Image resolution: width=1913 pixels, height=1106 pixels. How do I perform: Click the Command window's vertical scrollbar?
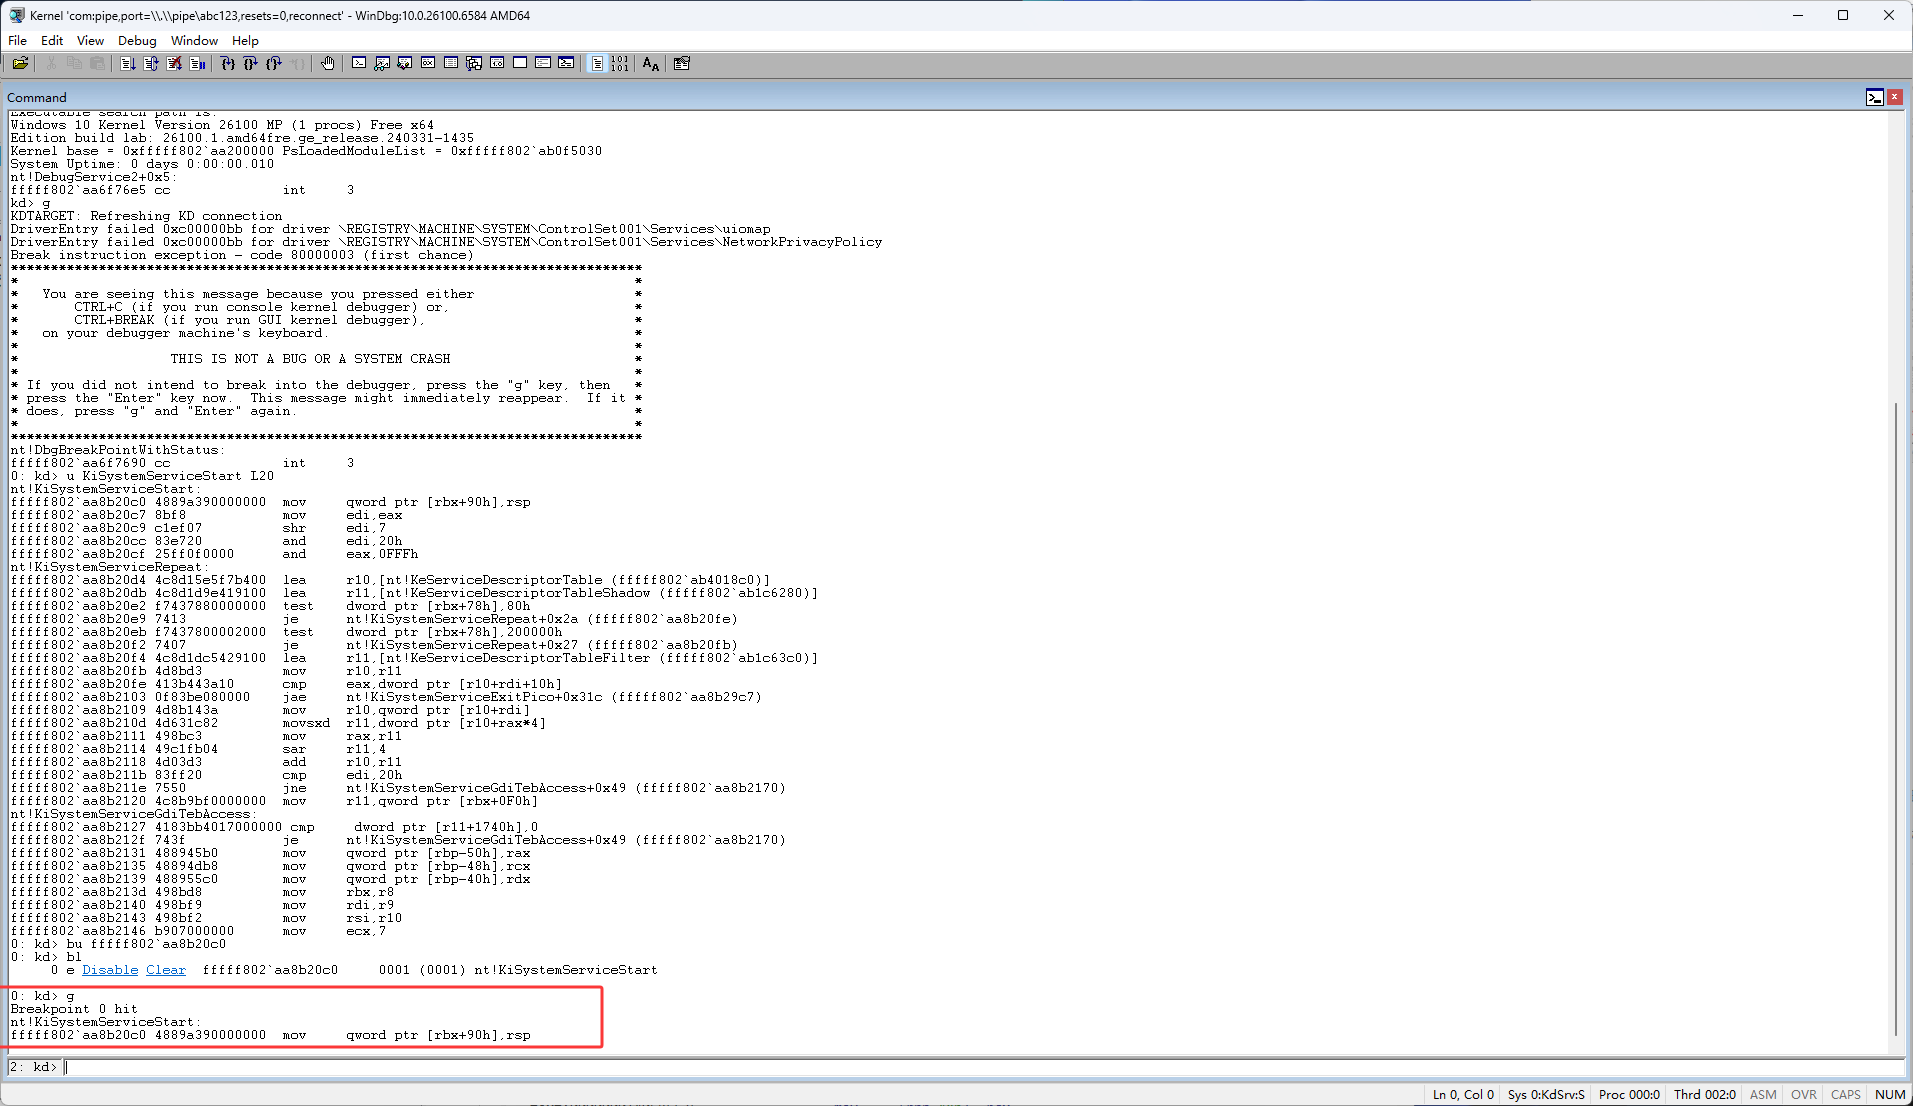click(1896, 720)
